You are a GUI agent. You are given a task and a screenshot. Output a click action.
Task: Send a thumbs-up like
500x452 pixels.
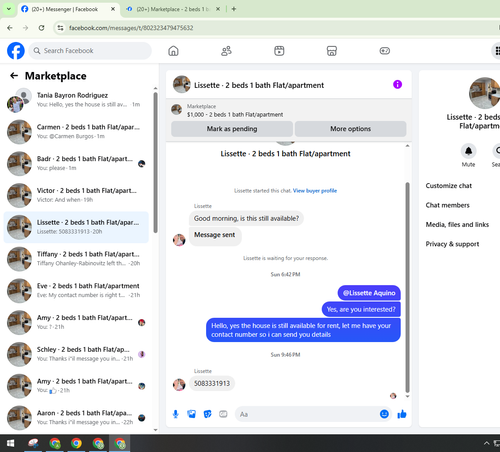click(x=402, y=414)
